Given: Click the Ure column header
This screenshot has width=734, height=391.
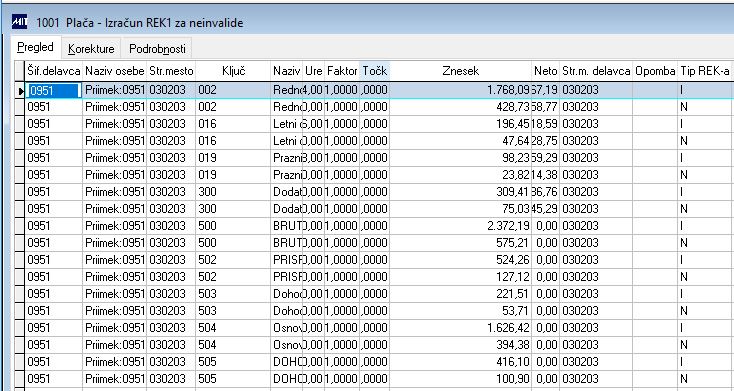Looking at the screenshot, I should (x=314, y=71).
